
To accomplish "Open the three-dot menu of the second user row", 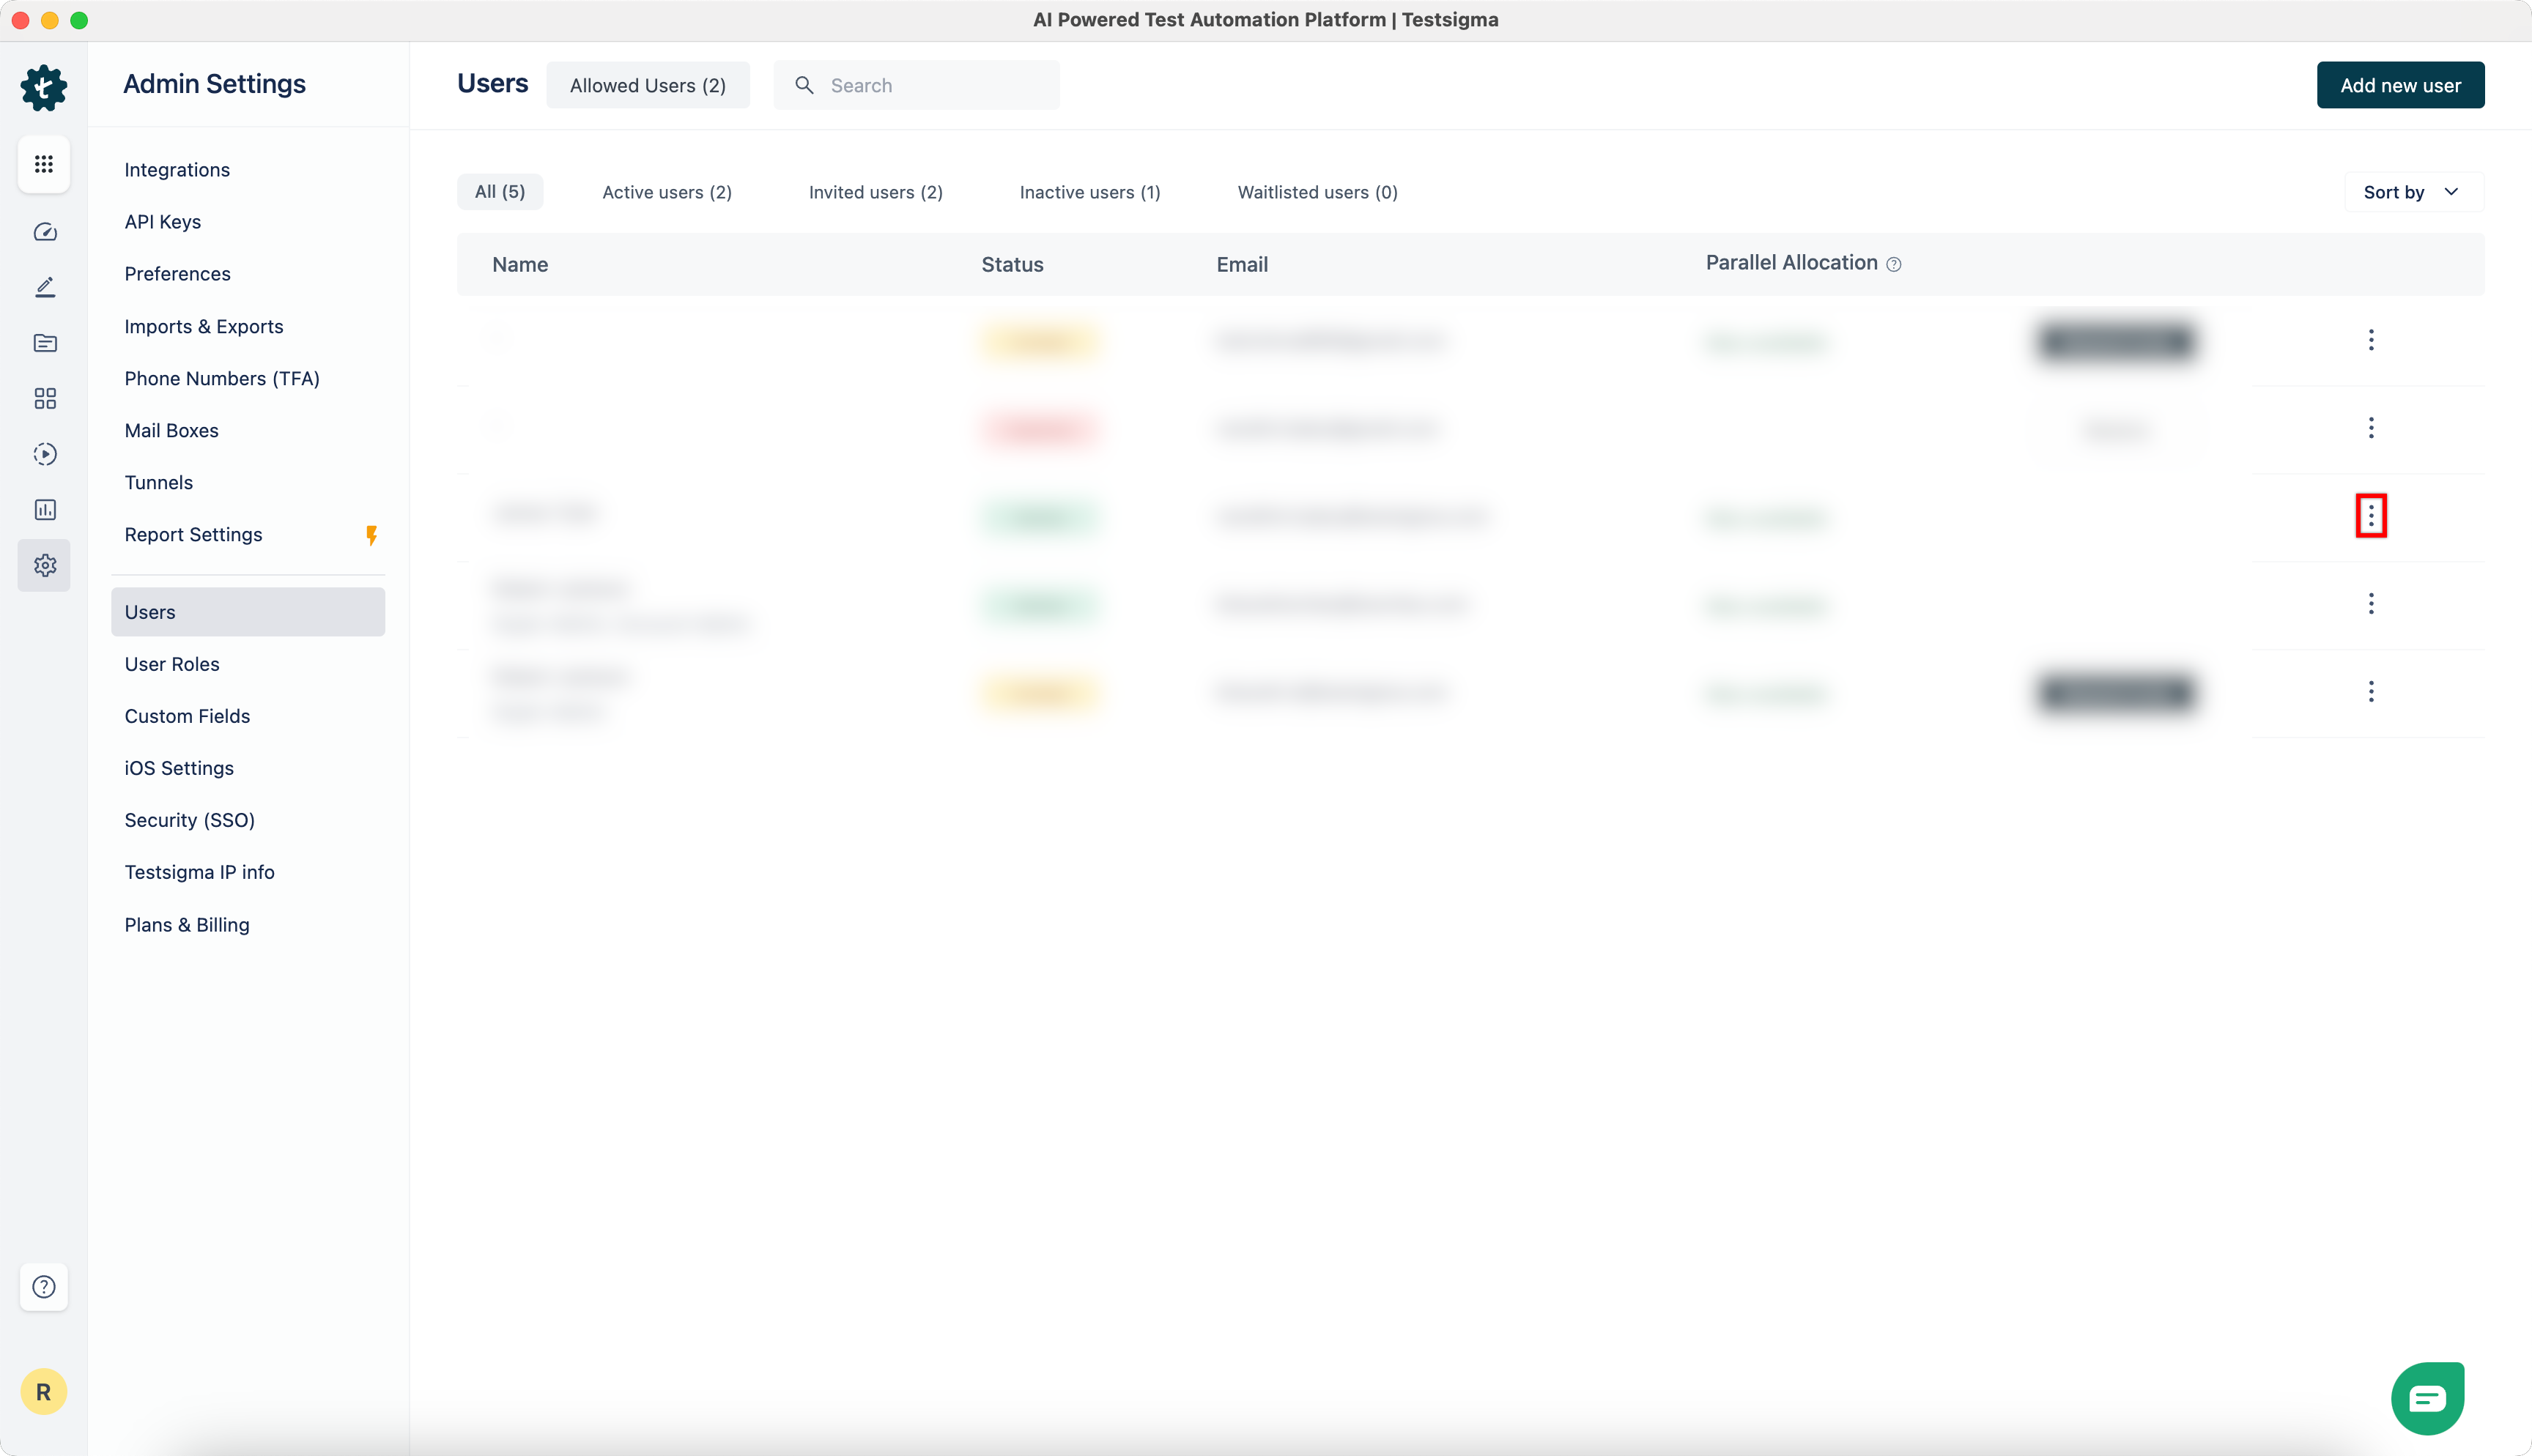I will [2371, 428].
